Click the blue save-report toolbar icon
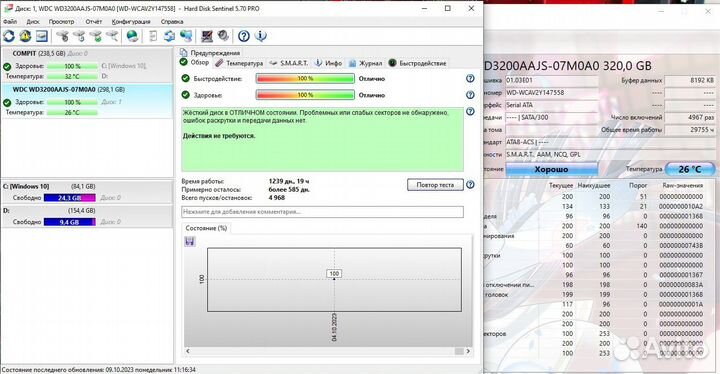Image resolution: width=720 pixels, height=374 pixels. point(169,36)
